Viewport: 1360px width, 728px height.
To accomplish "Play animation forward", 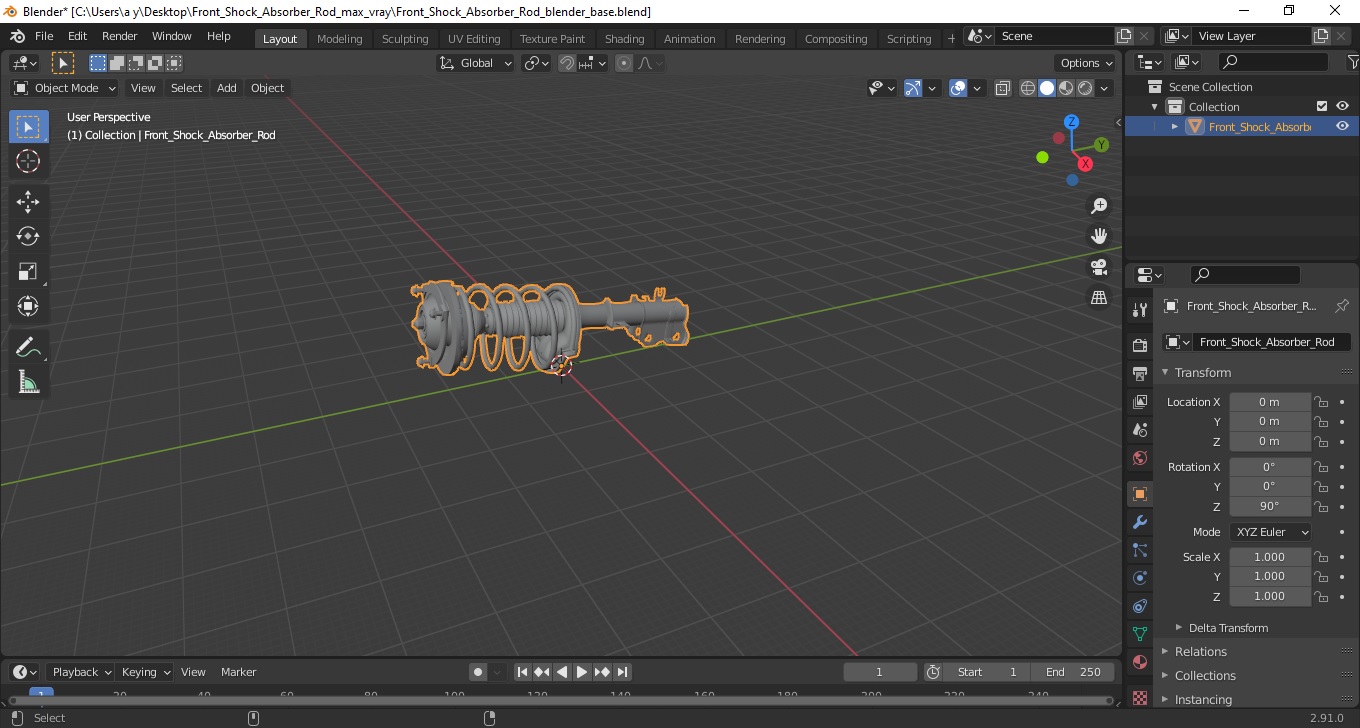I will click(x=582, y=672).
